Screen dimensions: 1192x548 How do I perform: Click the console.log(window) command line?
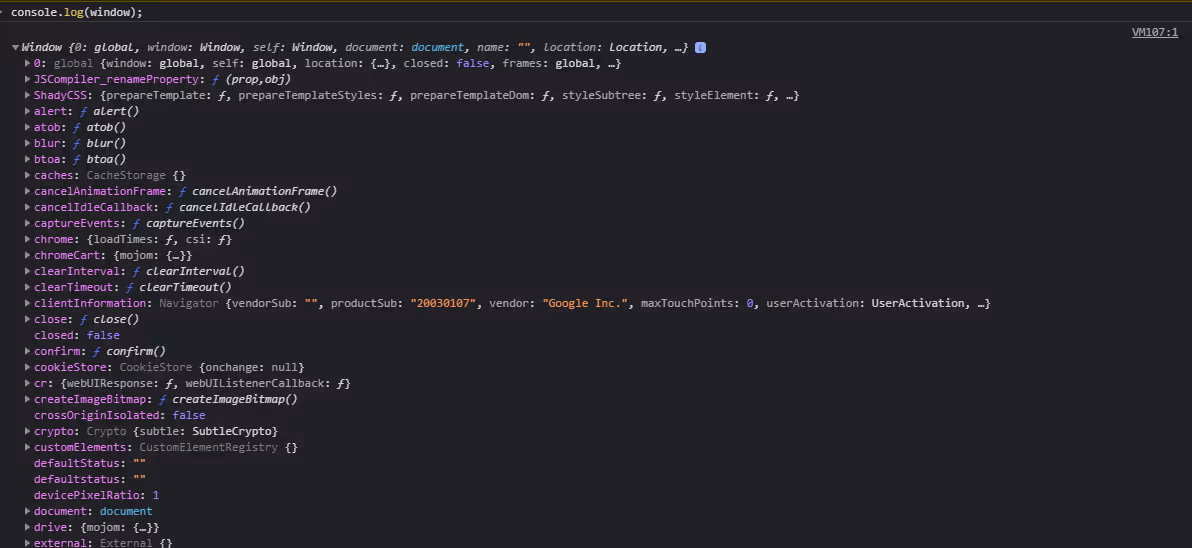tap(76, 12)
